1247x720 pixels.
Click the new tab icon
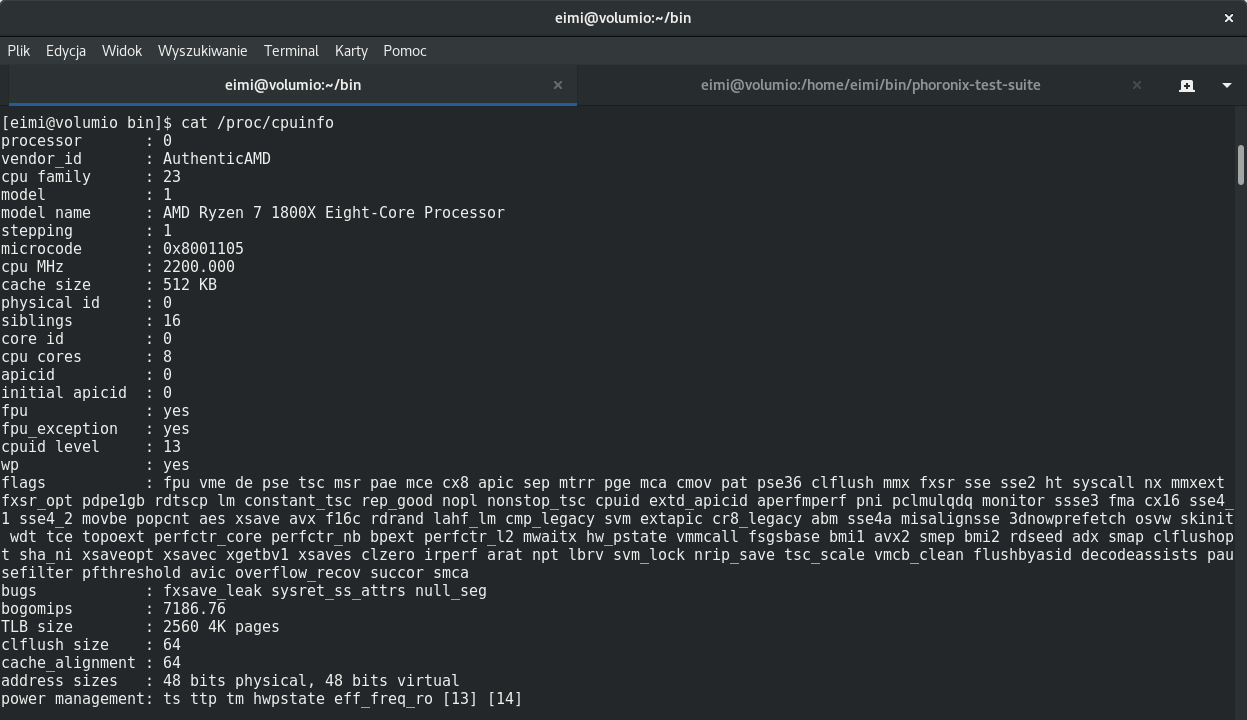1187,85
